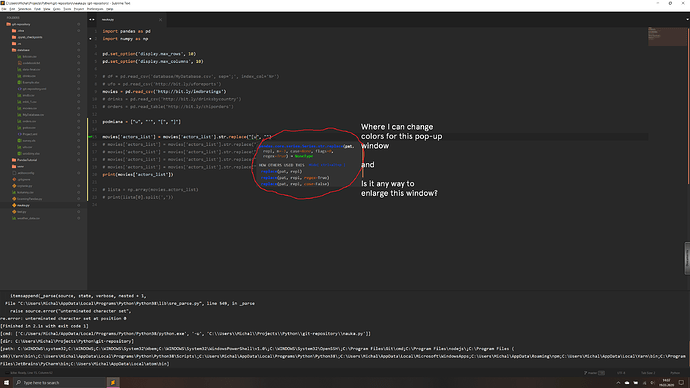The image size is (690, 388).
Task: Close the open editor tab with the X
Action: point(160,19)
